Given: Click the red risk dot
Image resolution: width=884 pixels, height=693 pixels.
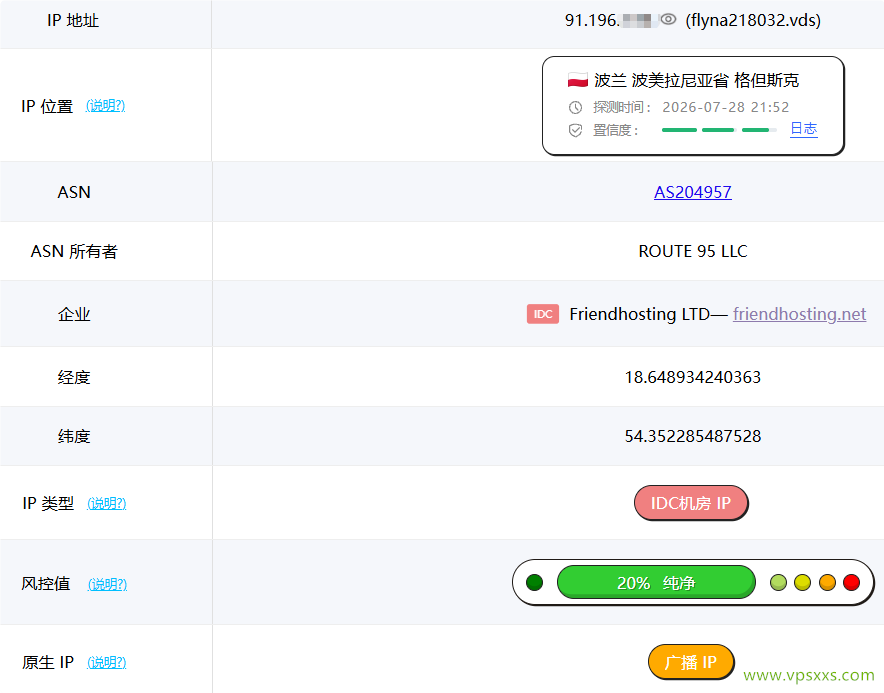Looking at the screenshot, I should (851, 582).
